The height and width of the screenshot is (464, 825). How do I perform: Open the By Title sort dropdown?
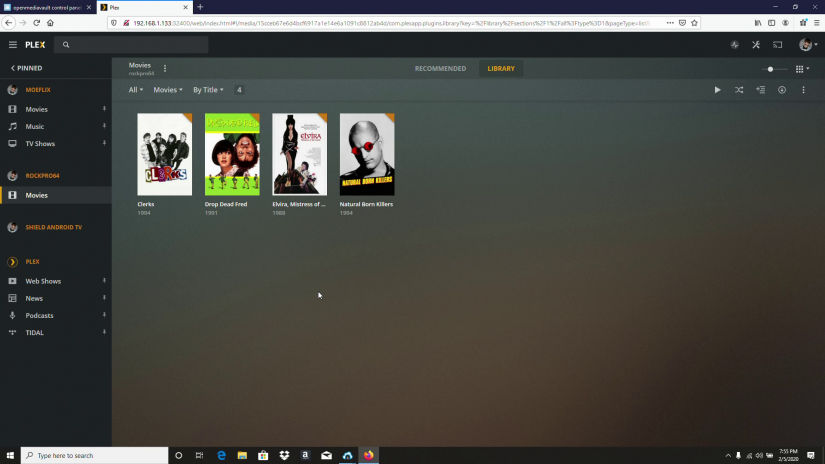(208, 90)
